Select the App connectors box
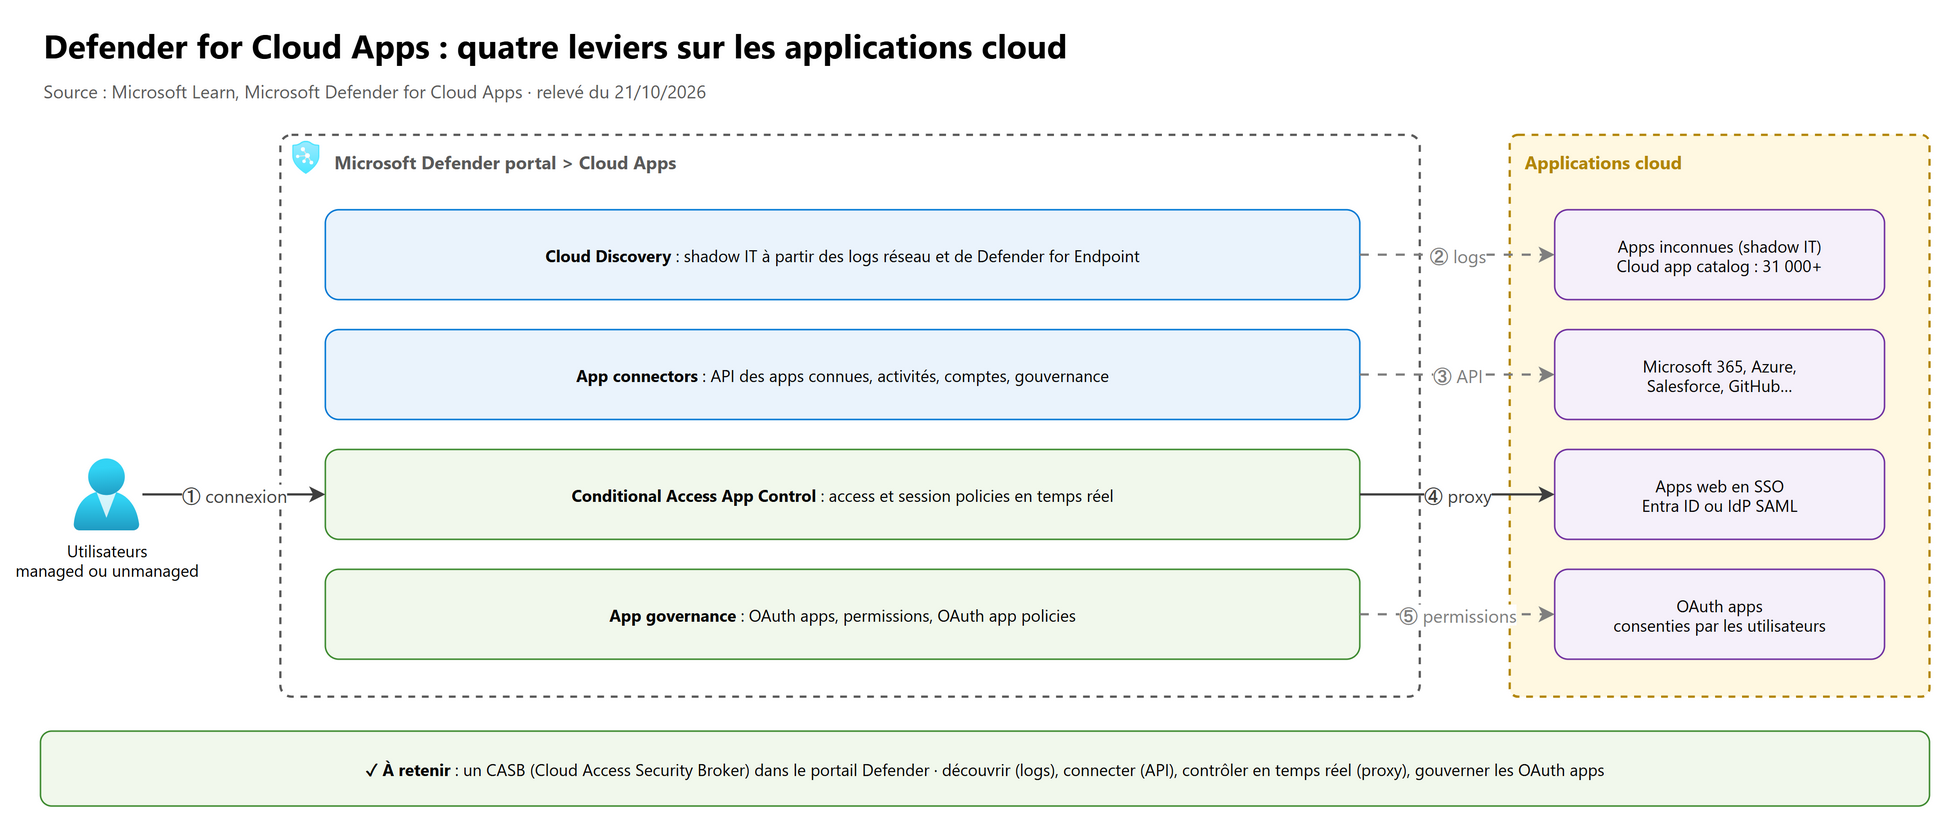 (x=842, y=375)
